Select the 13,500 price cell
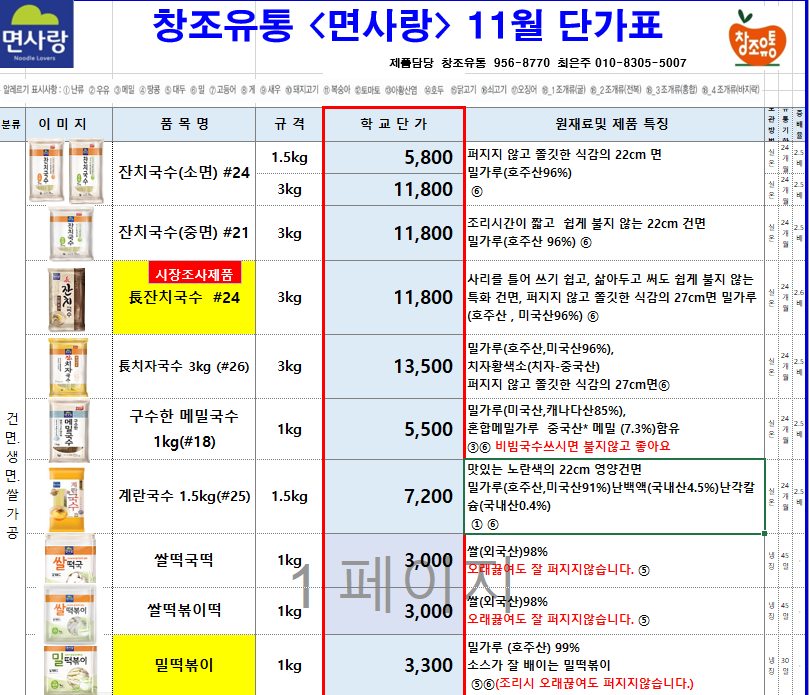Viewport: 809px width, 695px height. pyautogui.click(x=394, y=366)
